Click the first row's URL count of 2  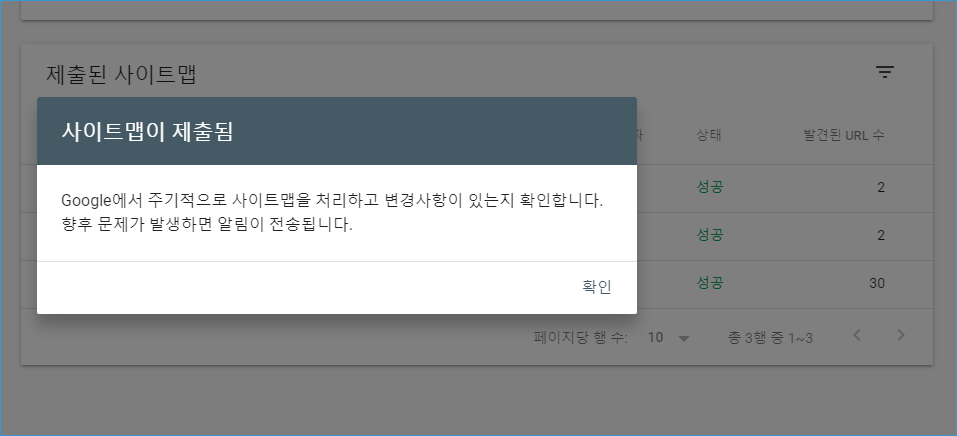tap(881, 187)
